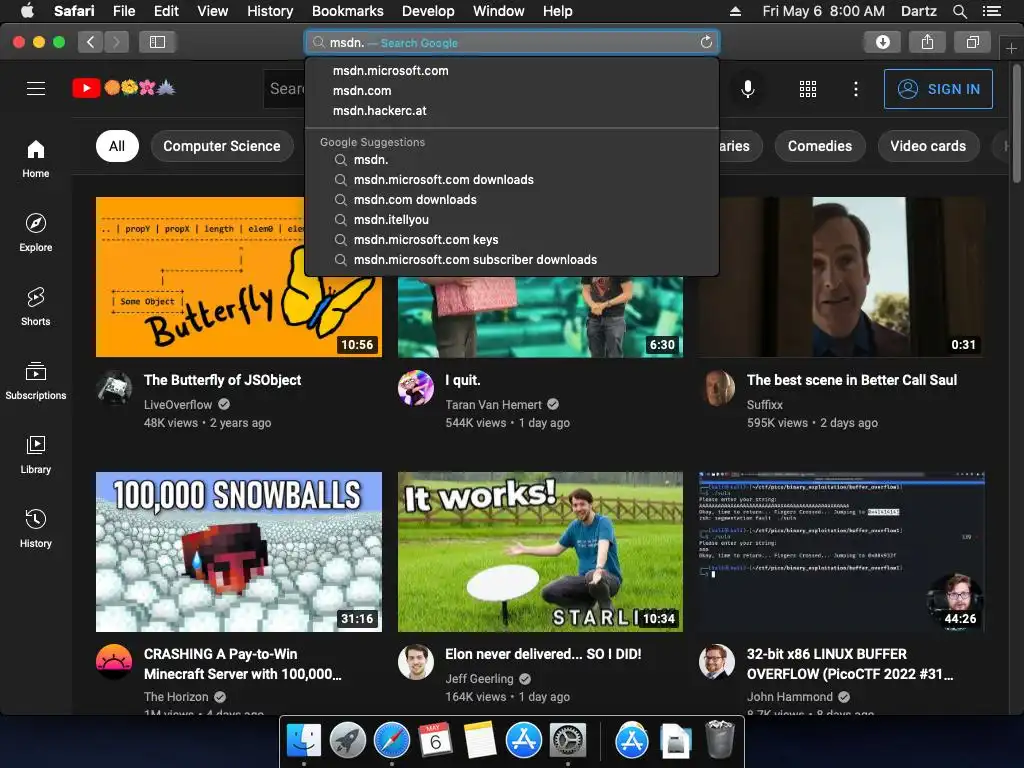The height and width of the screenshot is (768, 1024).
Task: Click the eject icon in menu bar
Action: pos(735,11)
